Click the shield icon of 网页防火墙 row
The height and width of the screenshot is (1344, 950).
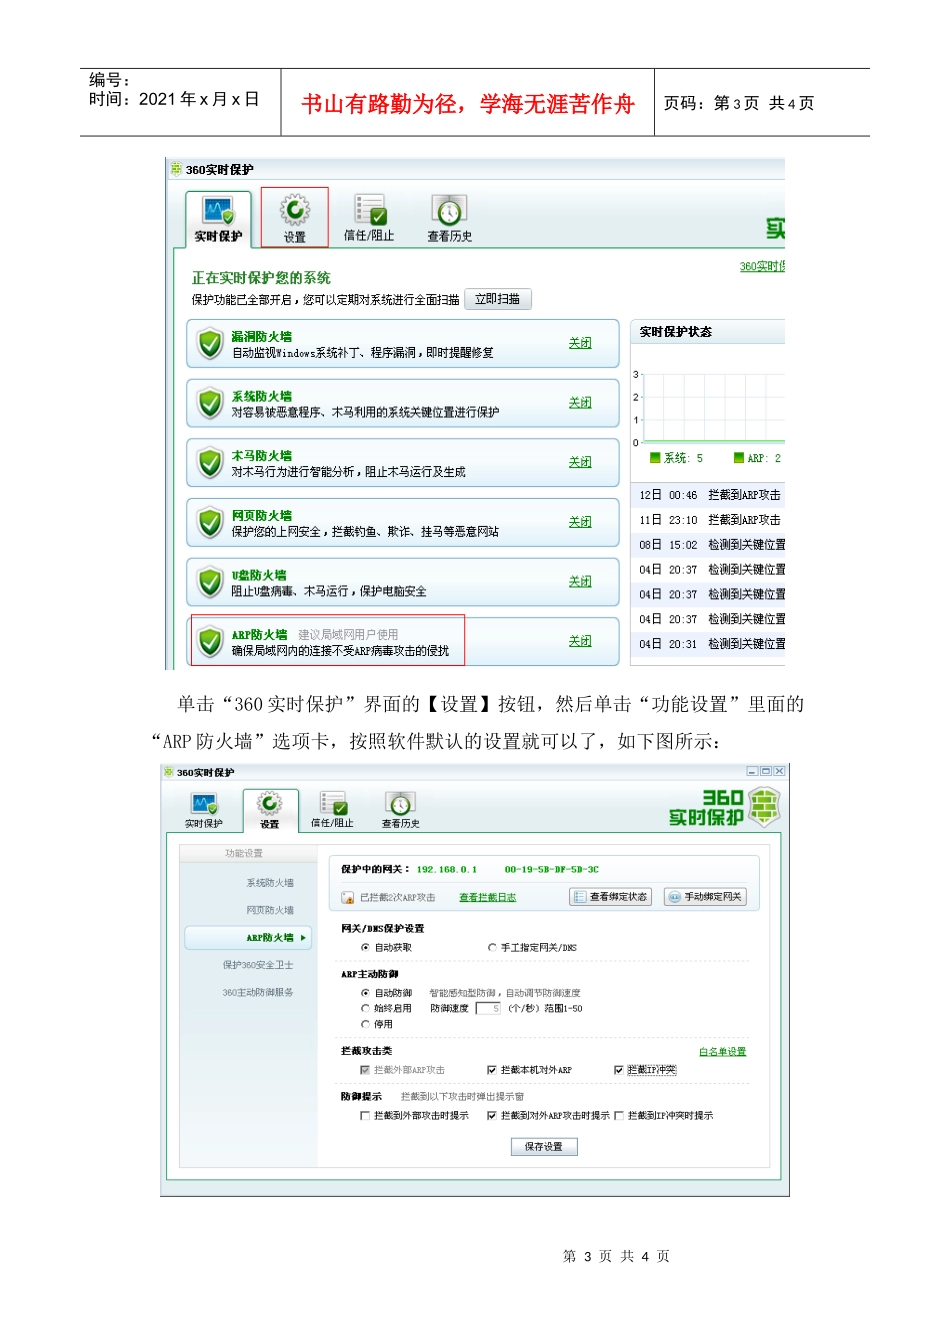coord(210,523)
